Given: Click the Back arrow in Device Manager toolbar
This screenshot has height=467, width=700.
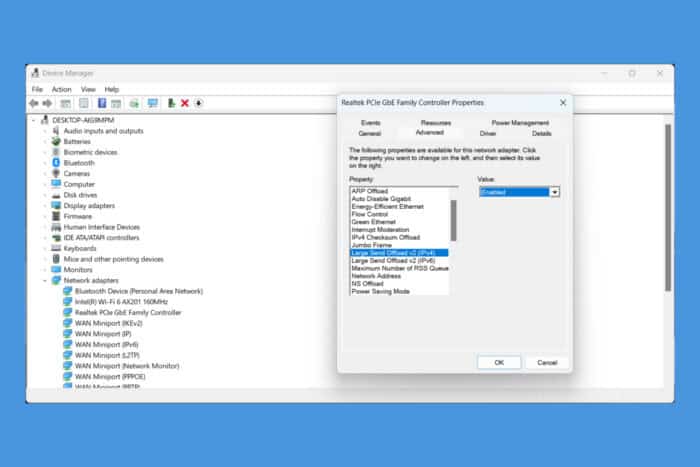Looking at the screenshot, I should click(x=34, y=104).
